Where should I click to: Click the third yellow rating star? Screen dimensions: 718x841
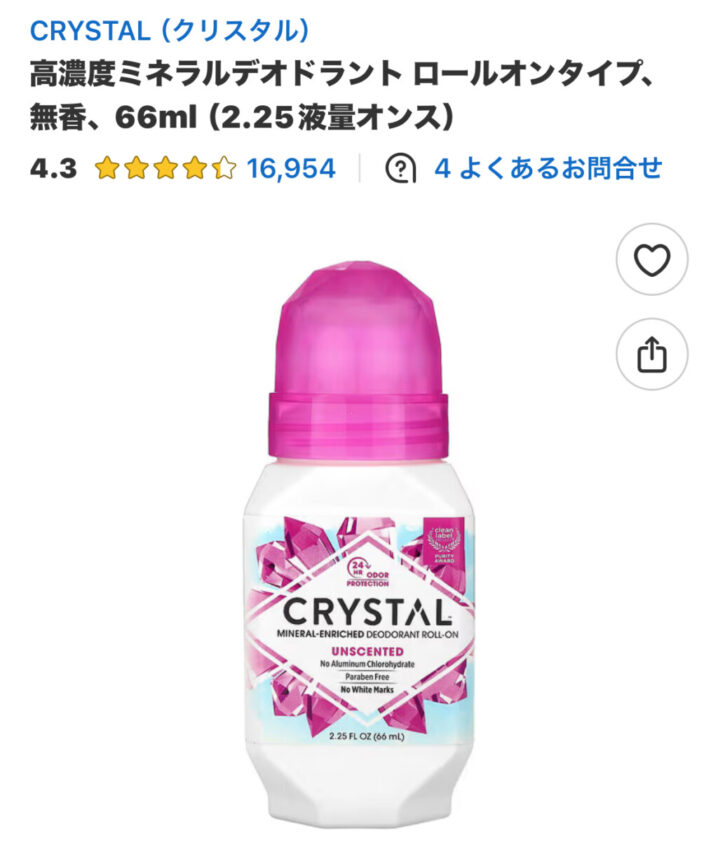tap(165, 168)
